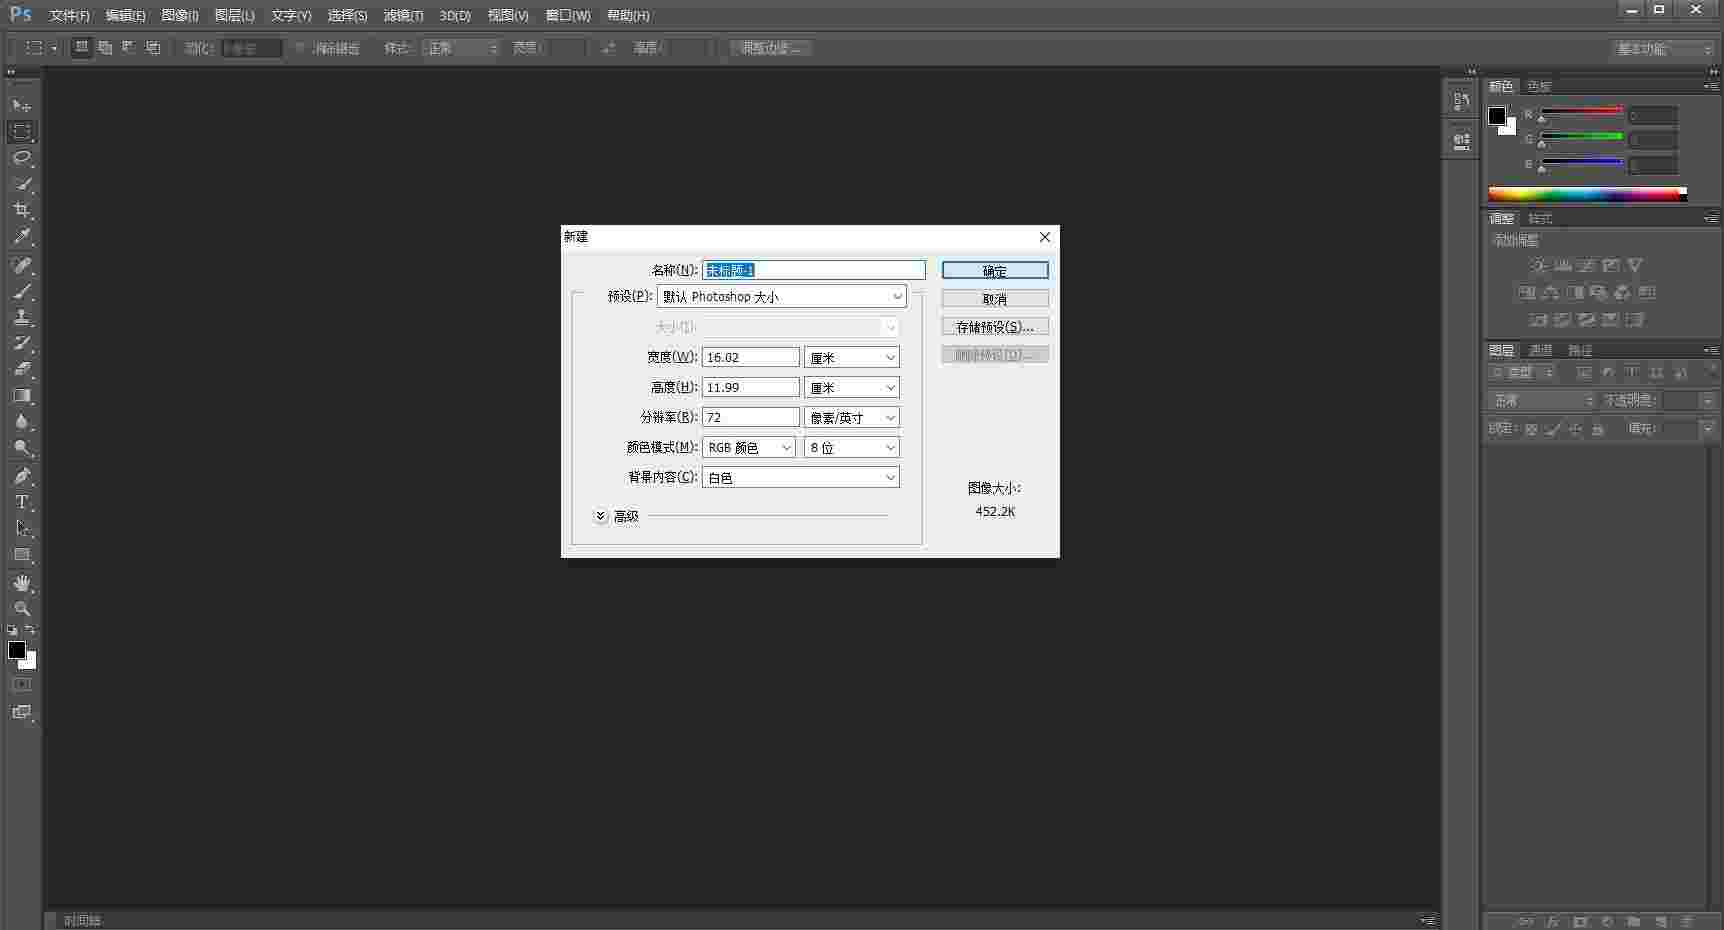
Task: Select the Crop tool
Action: pyautogui.click(x=22, y=210)
